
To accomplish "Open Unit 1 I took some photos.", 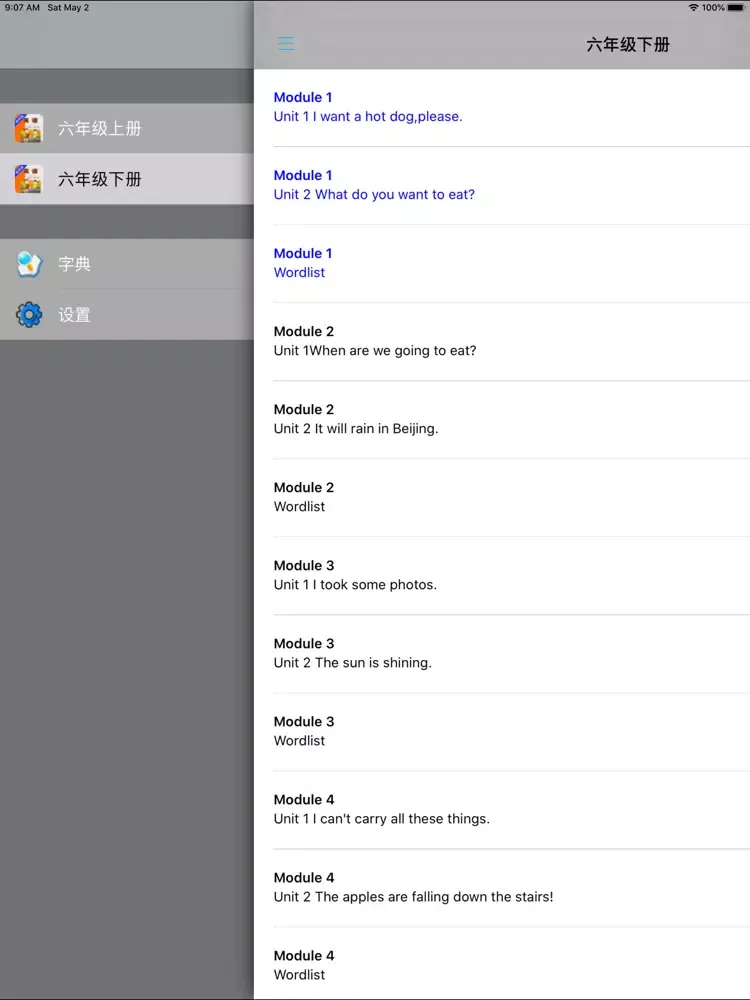I will tap(502, 576).
